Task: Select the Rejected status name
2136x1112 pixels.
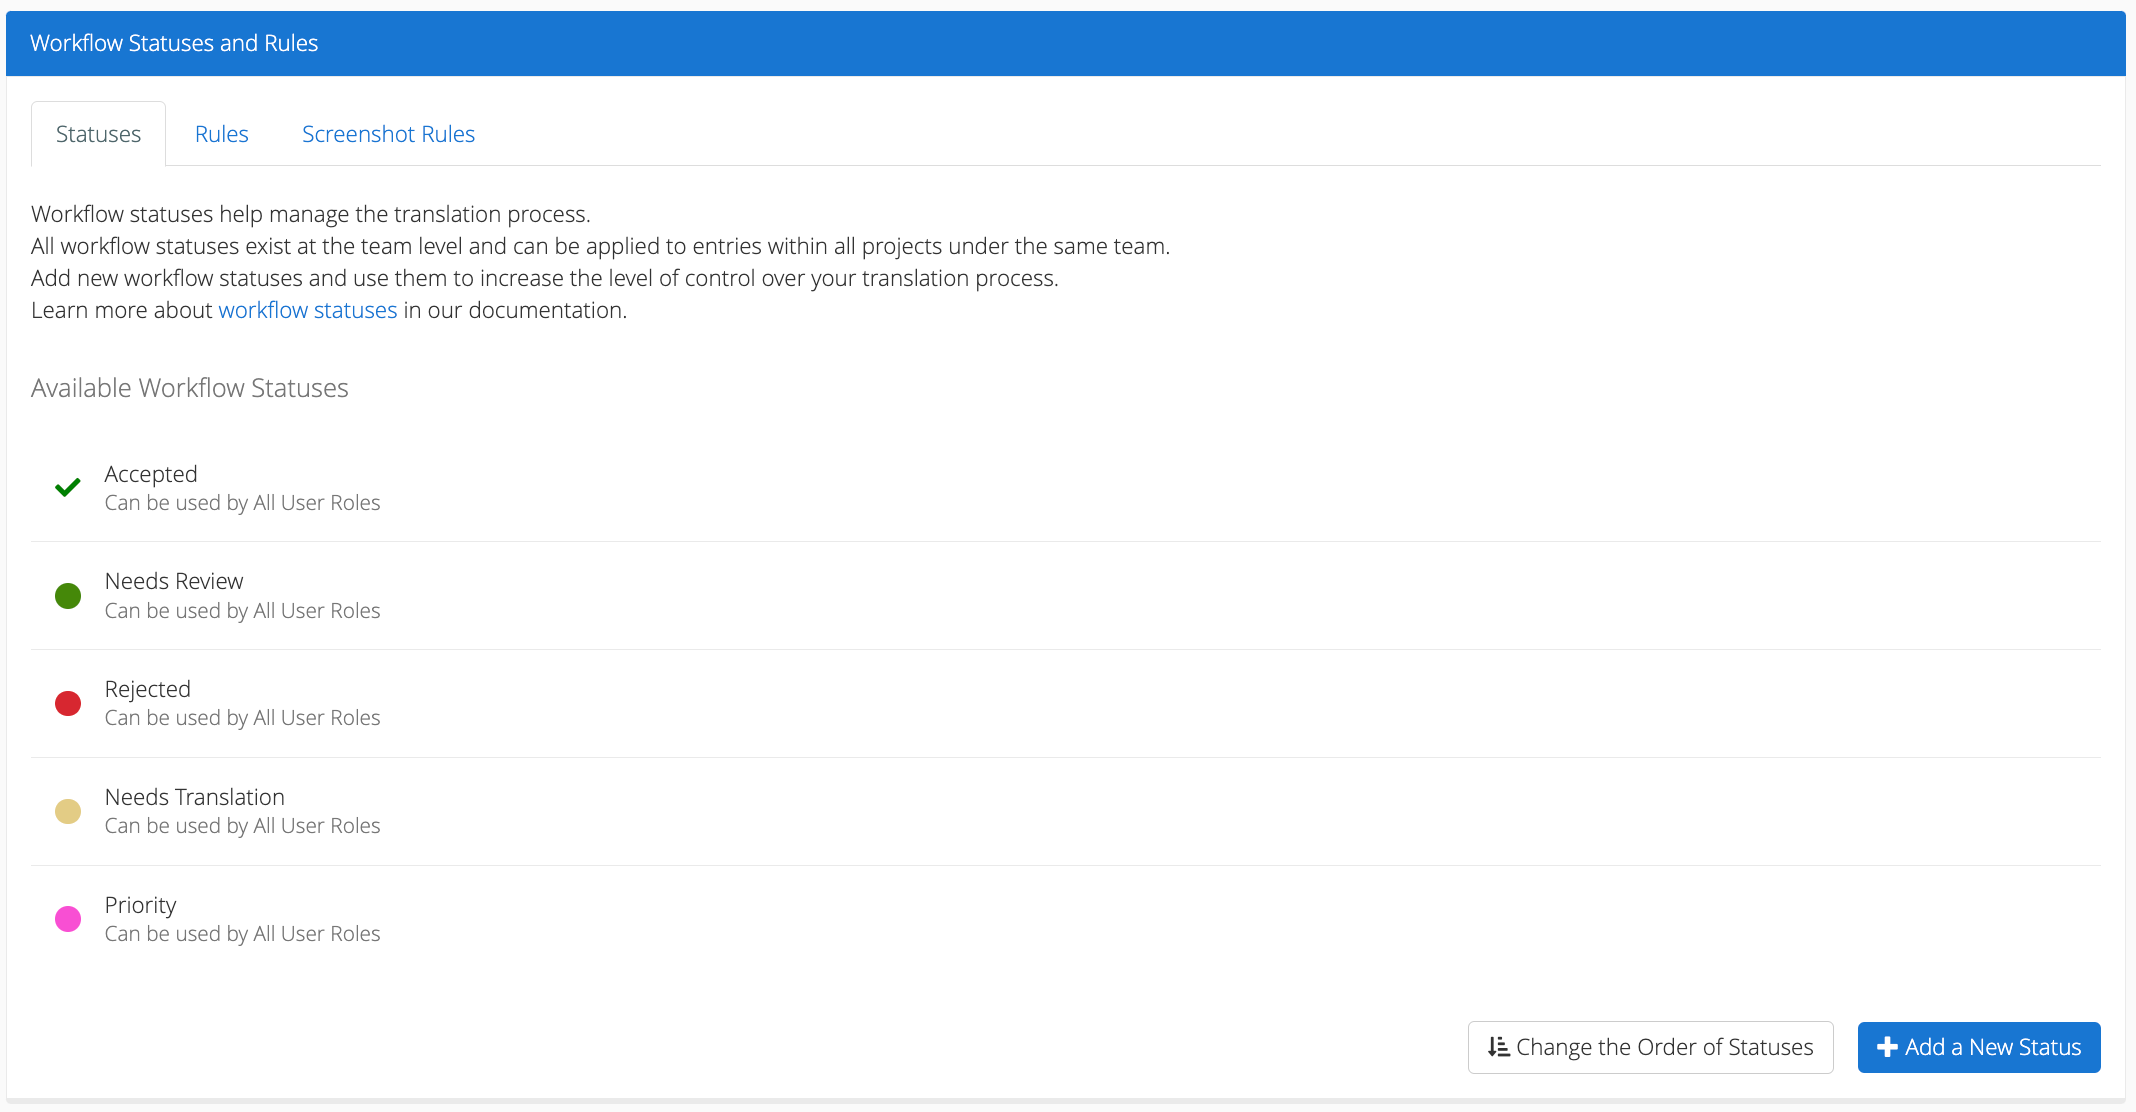Action: point(148,689)
